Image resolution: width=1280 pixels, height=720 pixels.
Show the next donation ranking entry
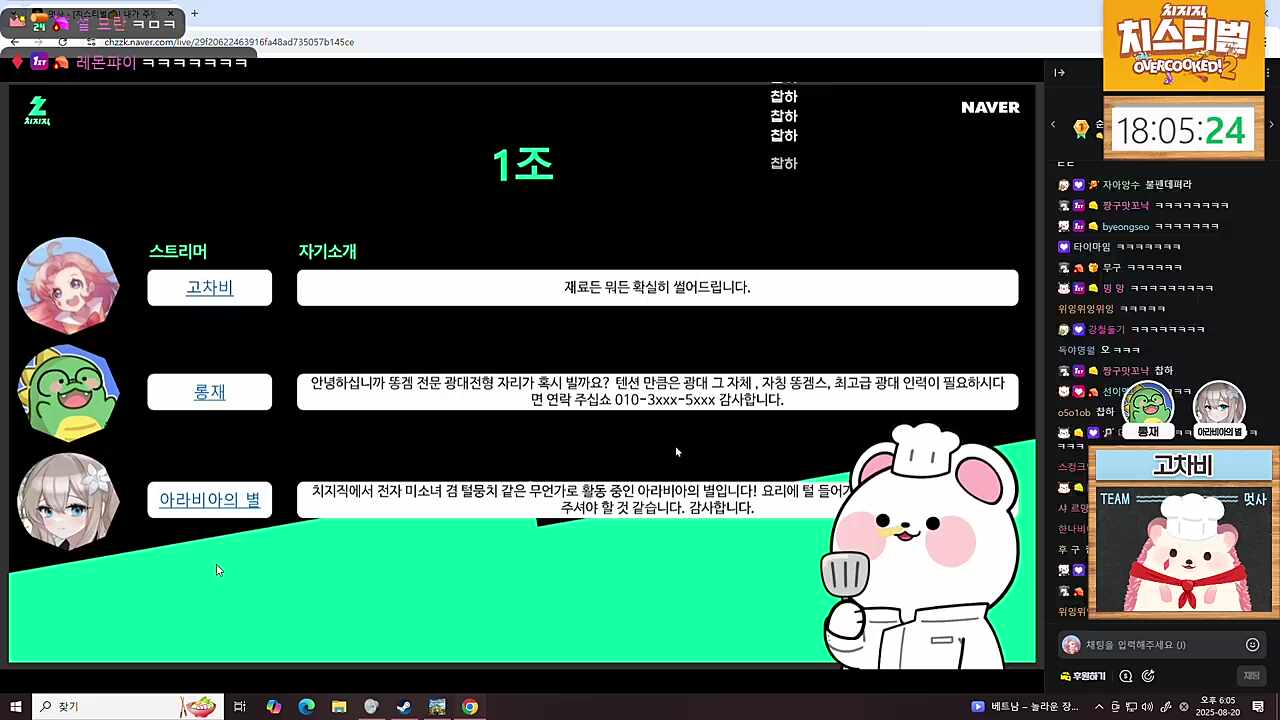(1271, 124)
